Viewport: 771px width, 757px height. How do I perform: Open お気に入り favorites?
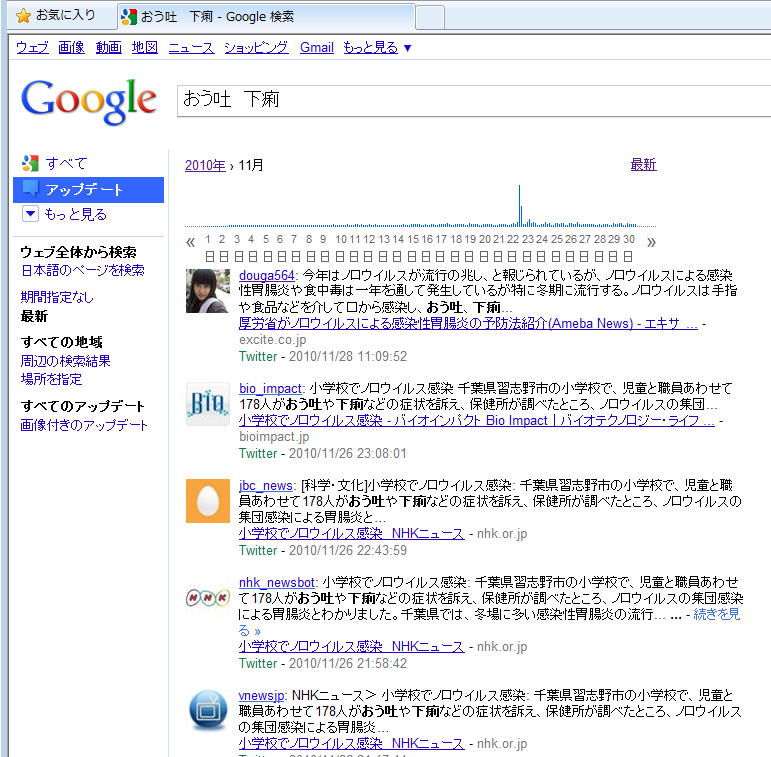56,15
